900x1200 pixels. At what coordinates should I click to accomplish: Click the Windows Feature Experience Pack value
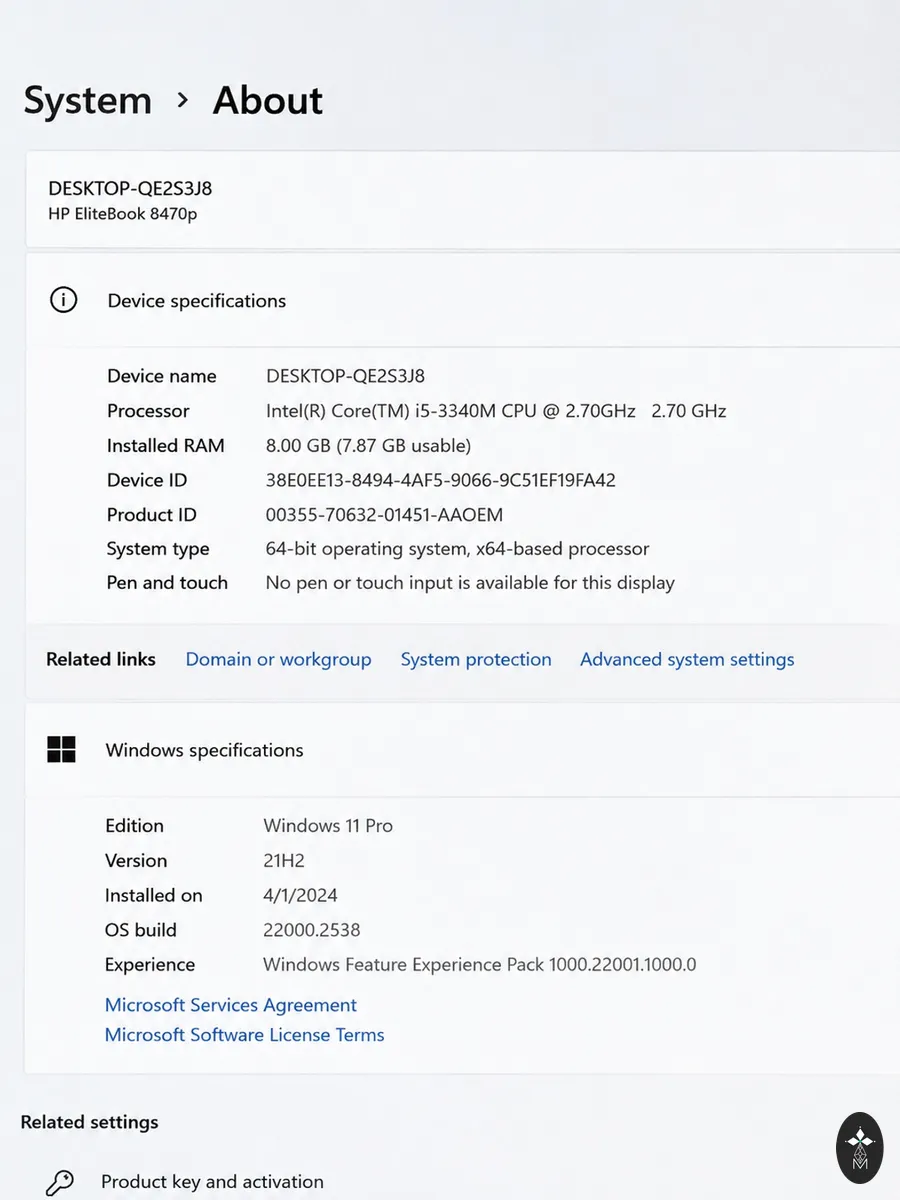480,965
